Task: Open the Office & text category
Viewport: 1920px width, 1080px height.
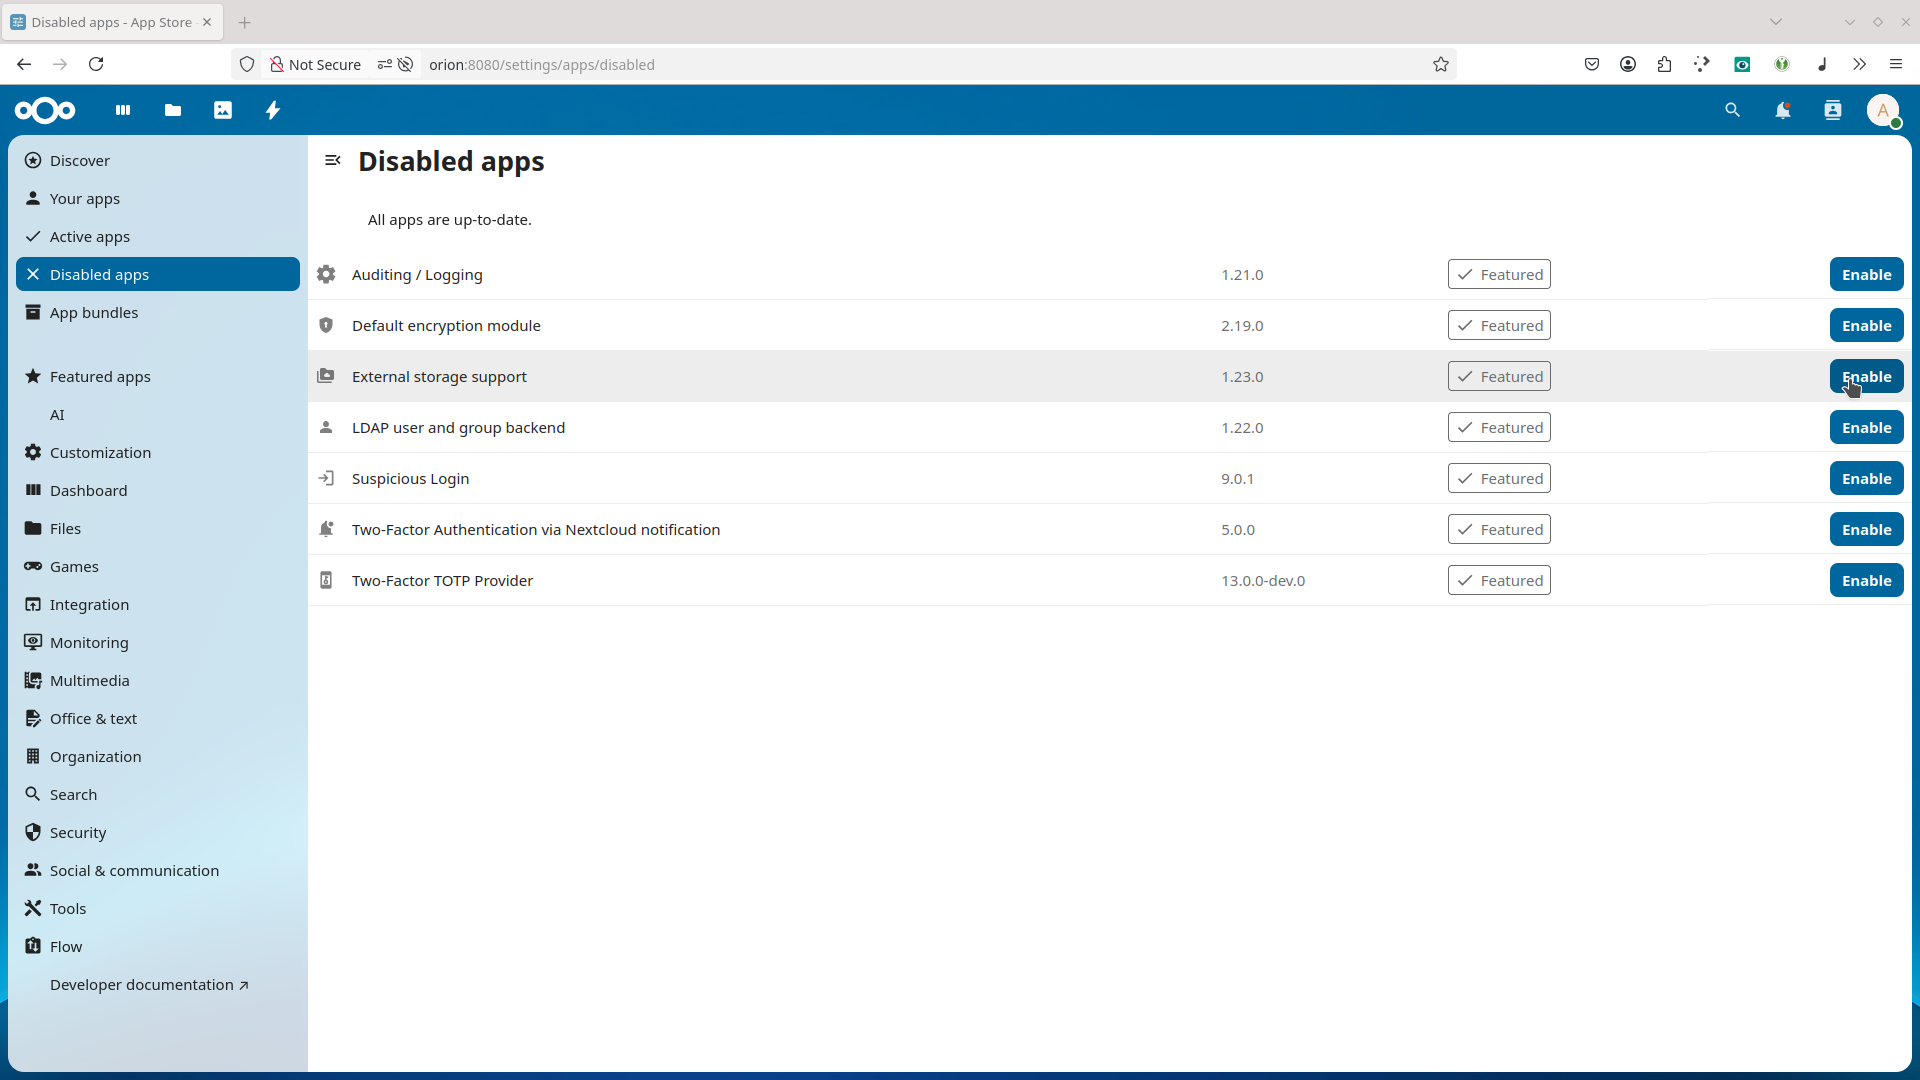Action: (158, 718)
